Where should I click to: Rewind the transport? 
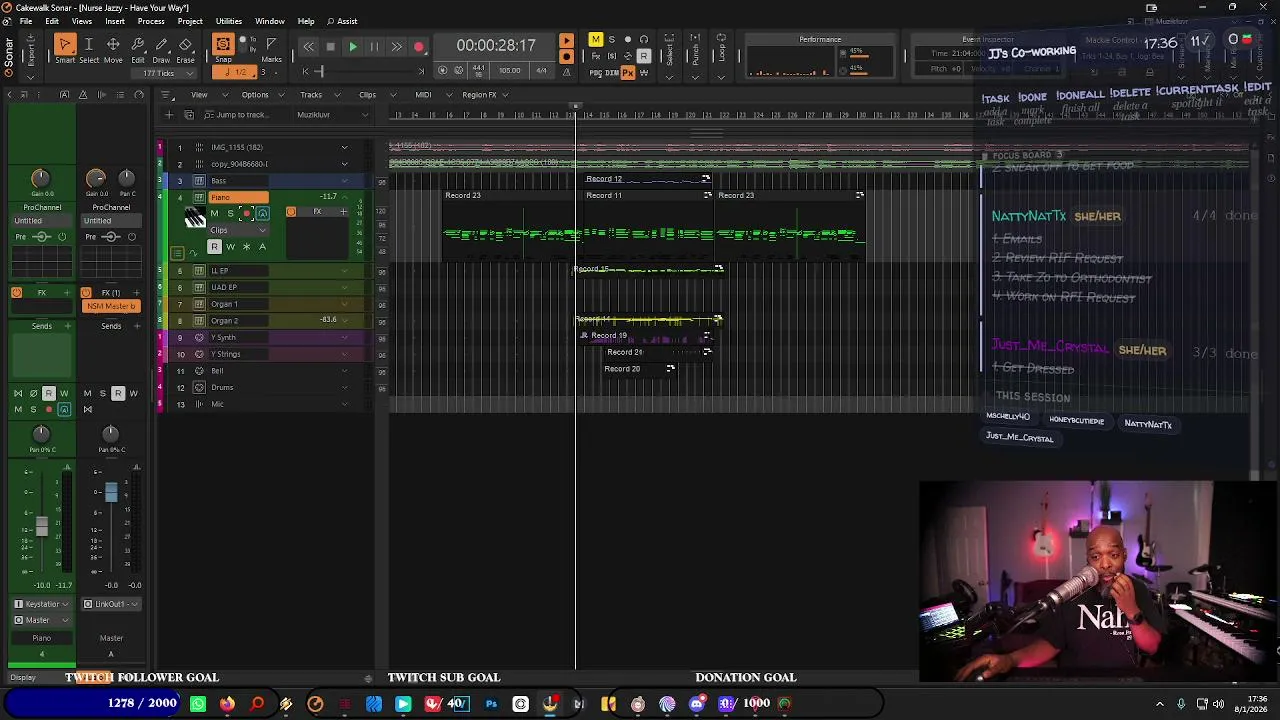(x=308, y=47)
